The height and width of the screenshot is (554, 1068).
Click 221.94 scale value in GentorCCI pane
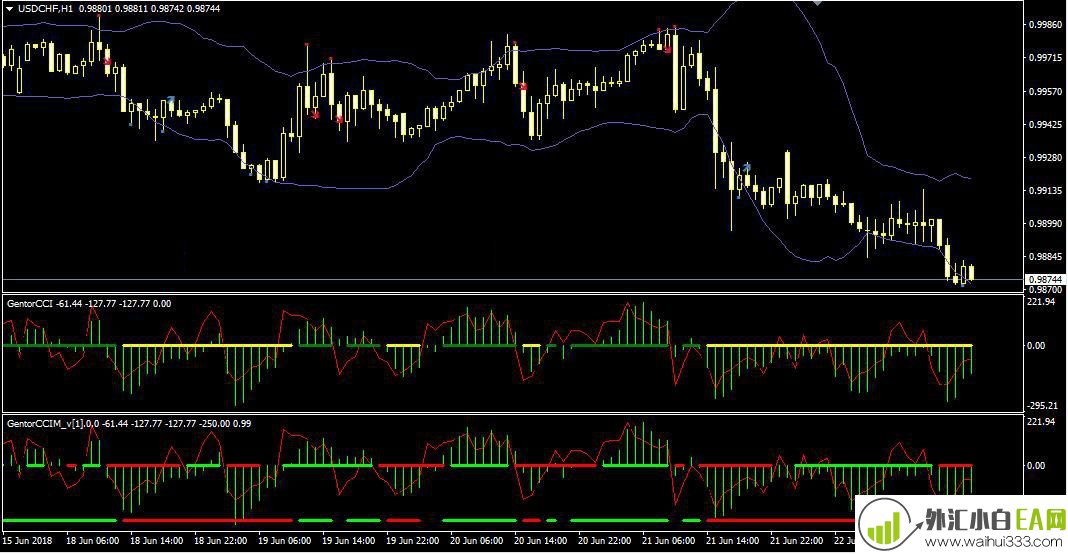click(1040, 302)
